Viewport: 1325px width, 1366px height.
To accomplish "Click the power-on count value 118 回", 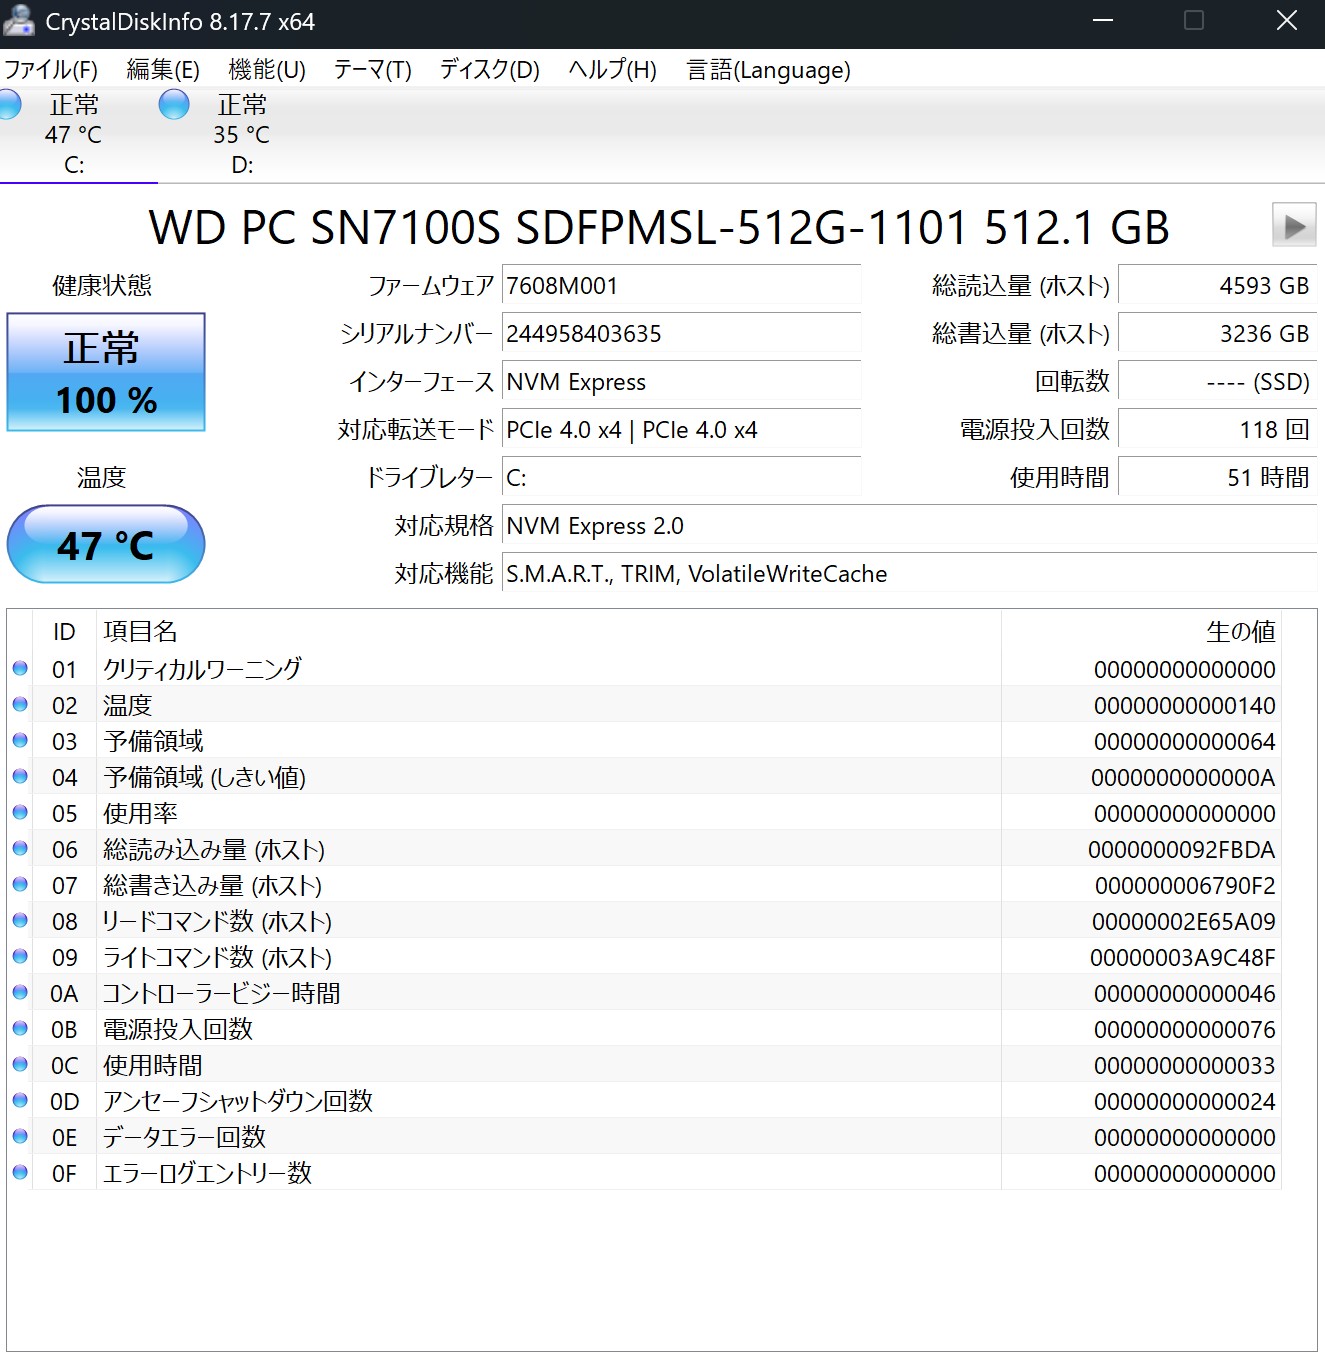I will [x=1217, y=430].
